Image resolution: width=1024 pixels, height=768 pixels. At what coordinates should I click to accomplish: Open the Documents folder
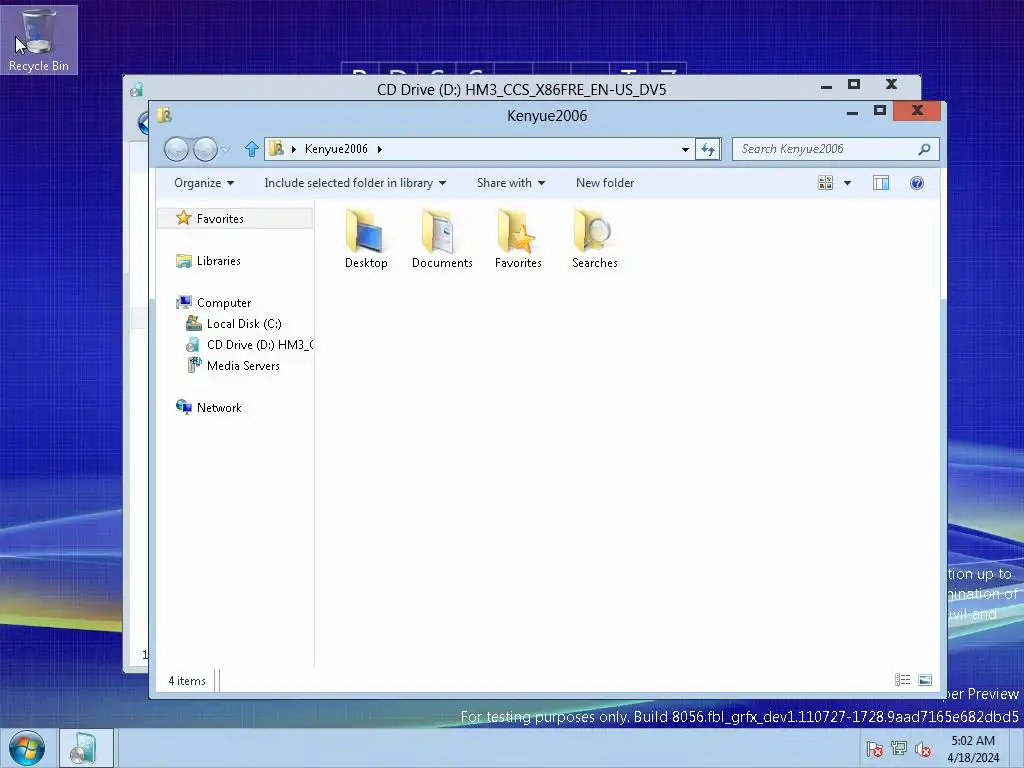click(x=442, y=239)
